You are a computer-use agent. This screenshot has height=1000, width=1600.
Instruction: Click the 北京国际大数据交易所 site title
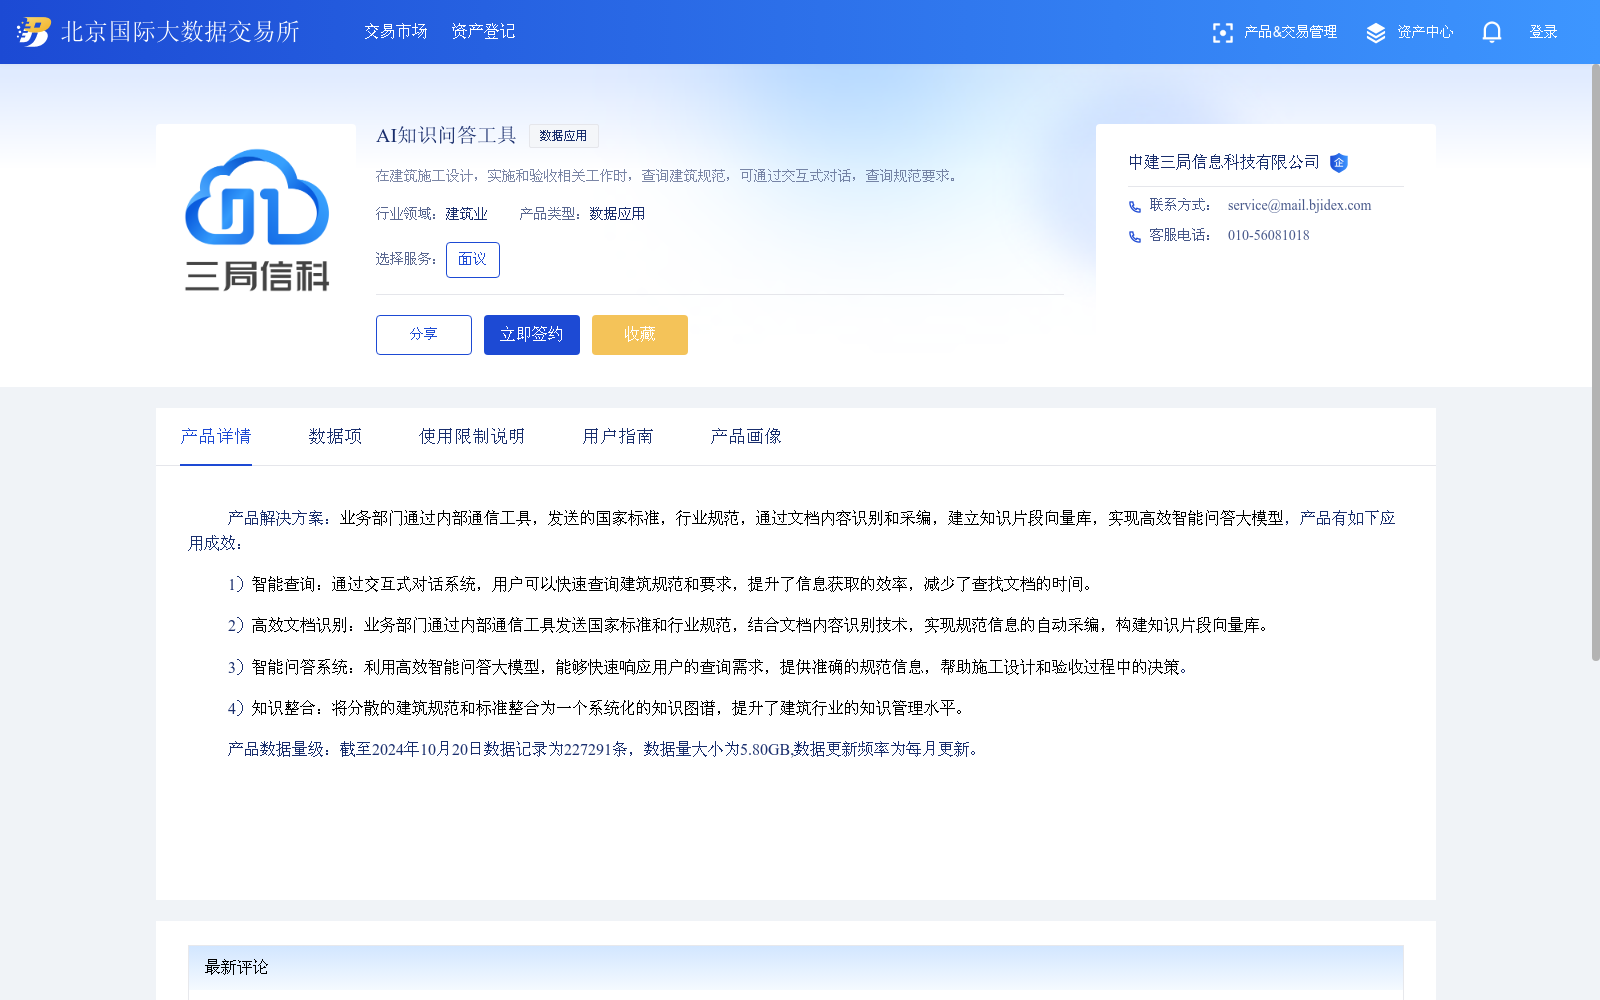[180, 32]
